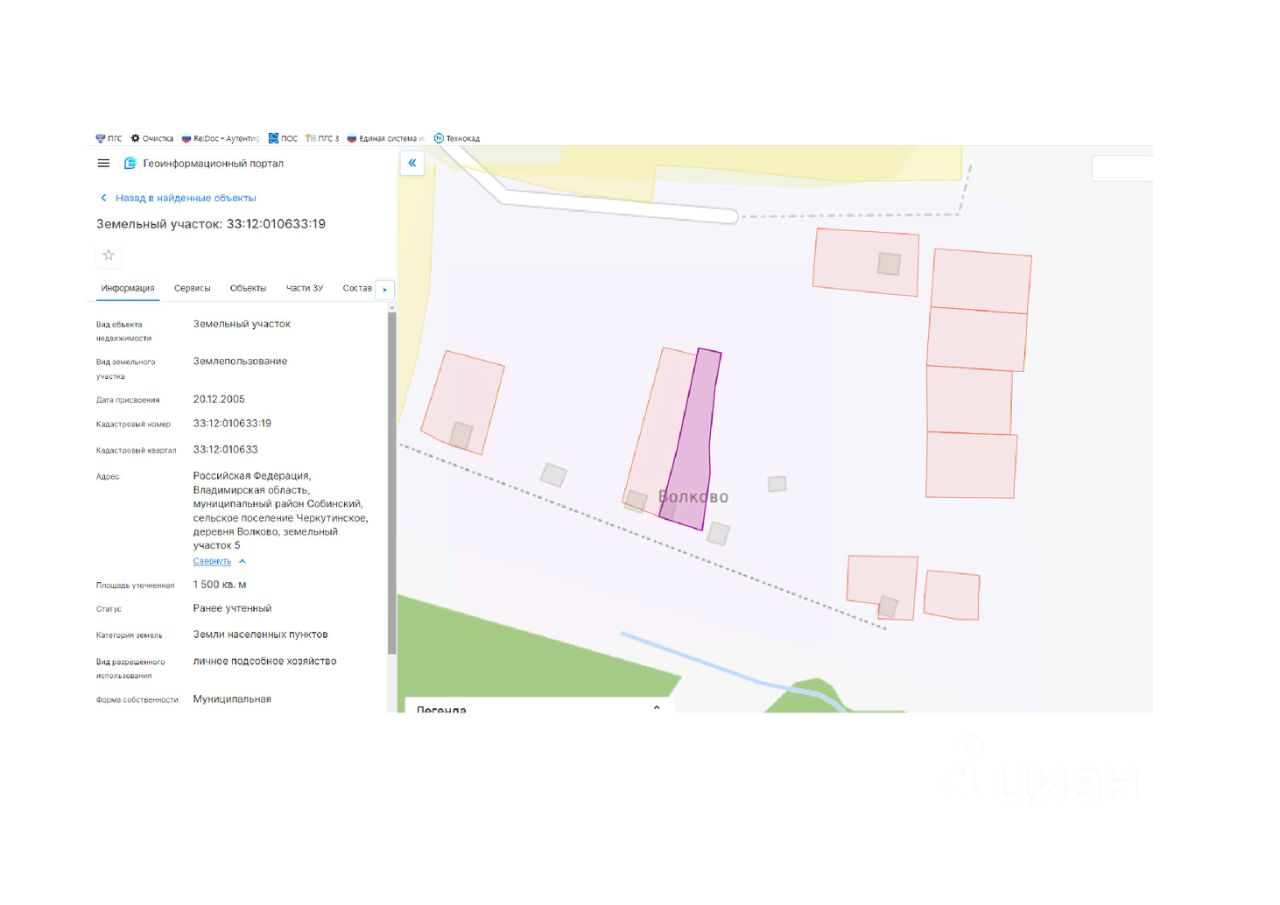The width and height of the screenshot is (1280, 905).
Task: Click the Легенда panel title
Action: tap(441, 708)
